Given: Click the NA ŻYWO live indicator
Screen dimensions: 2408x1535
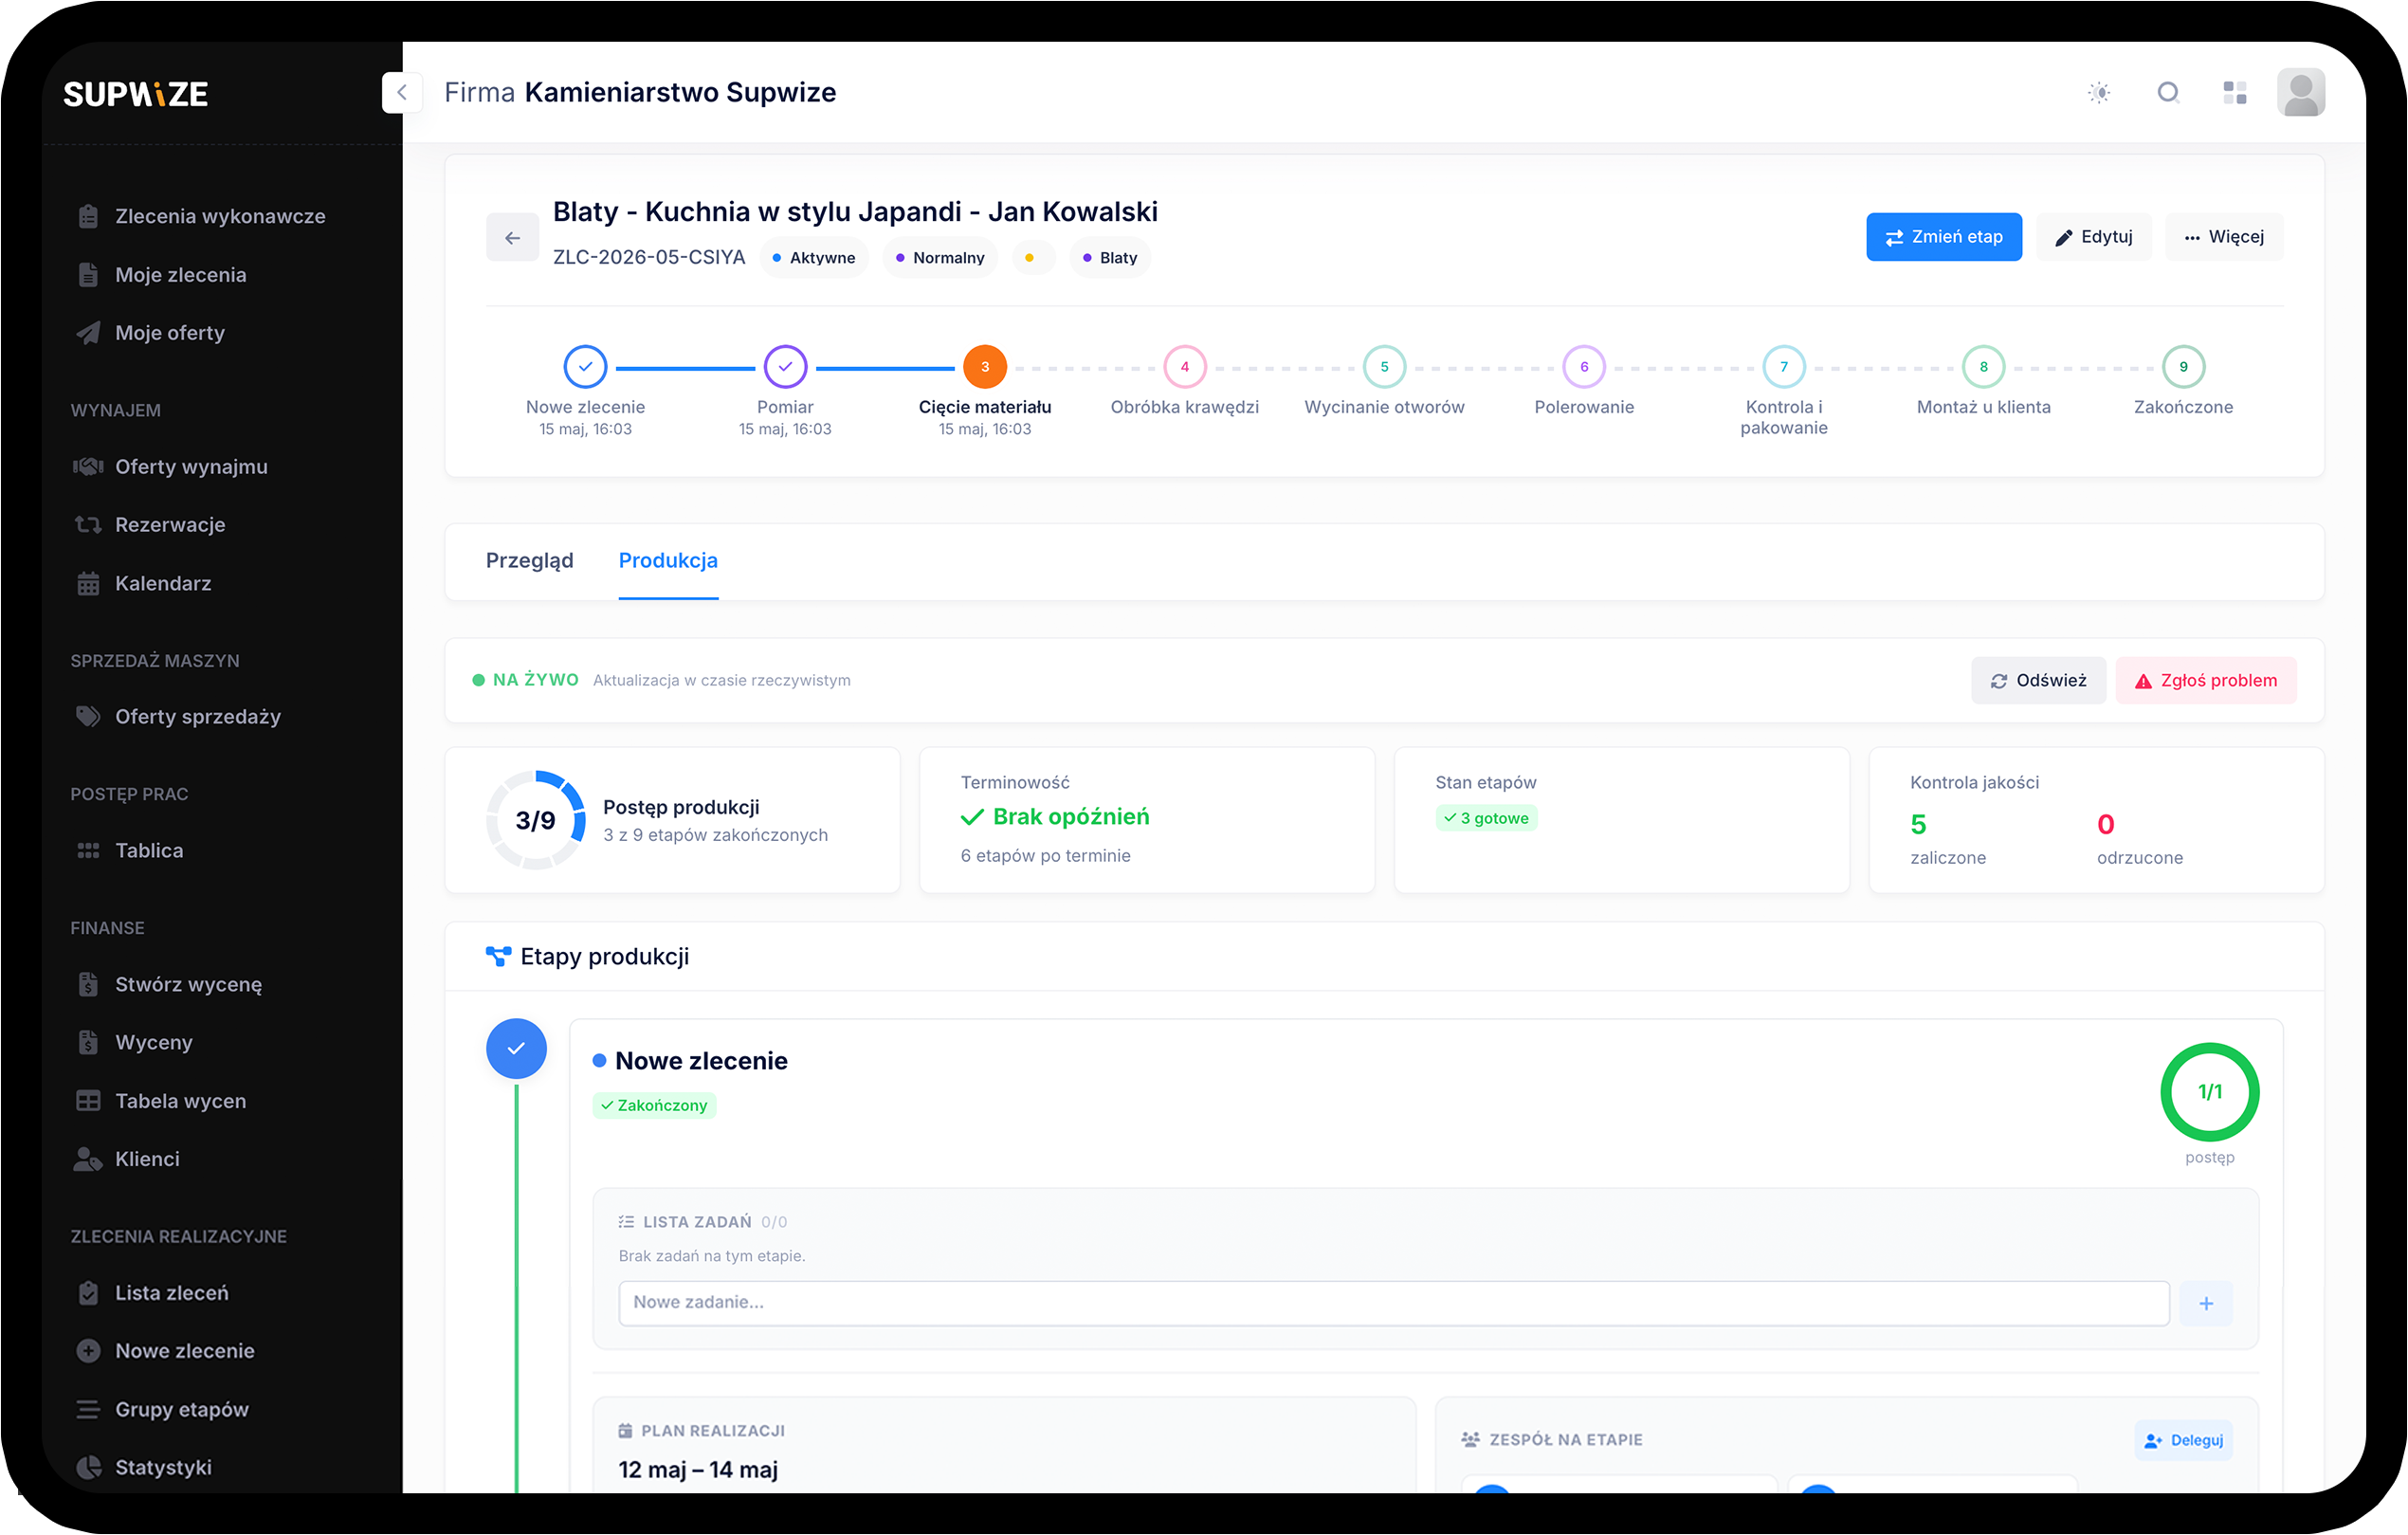Looking at the screenshot, I should pyautogui.click(x=526, y=681).
